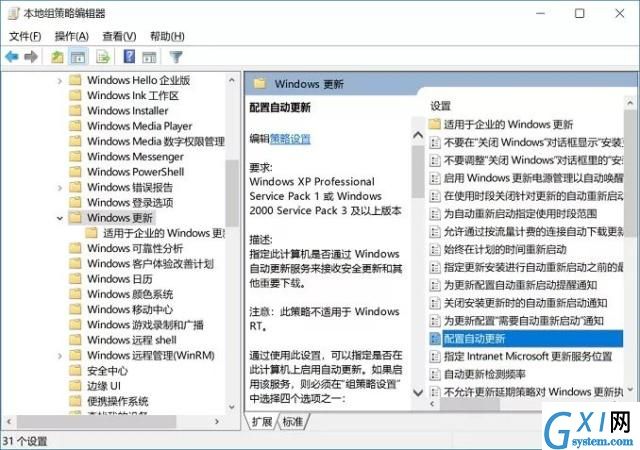
Task: Click the show/hide action pane icon
Action: coord(149,57)
